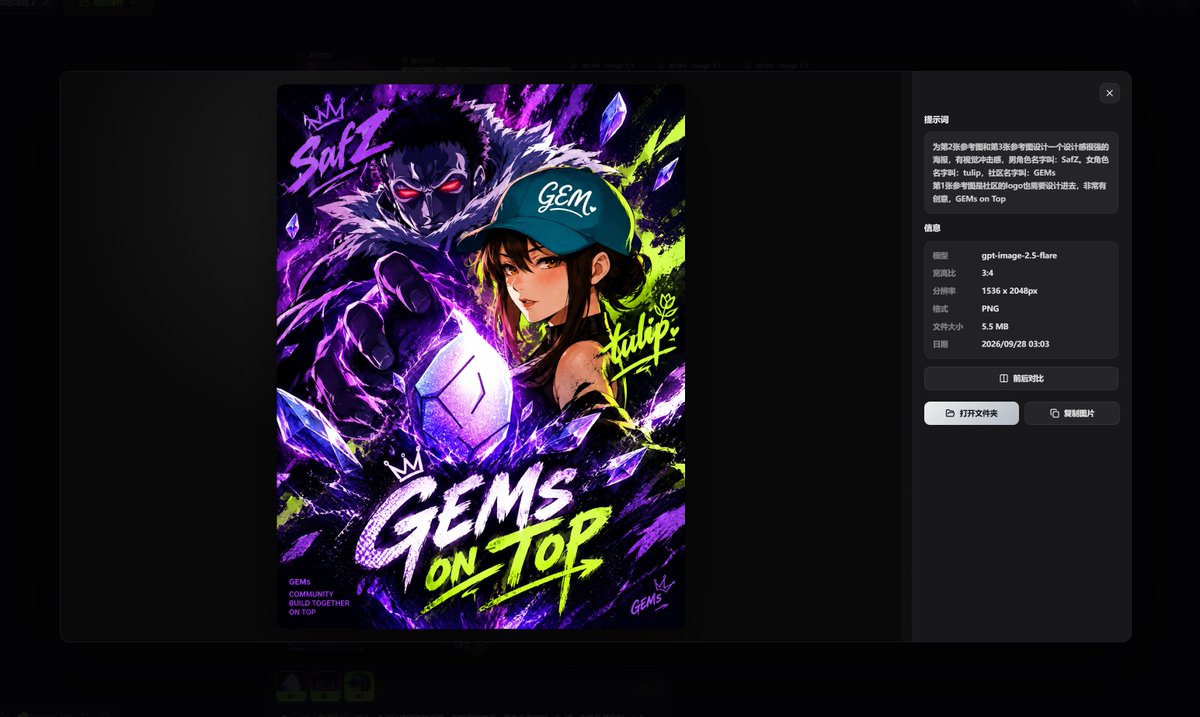Click the compare icon in 前后对比
Viewport: 1200px width, 717px height.
pos(1003,378)
